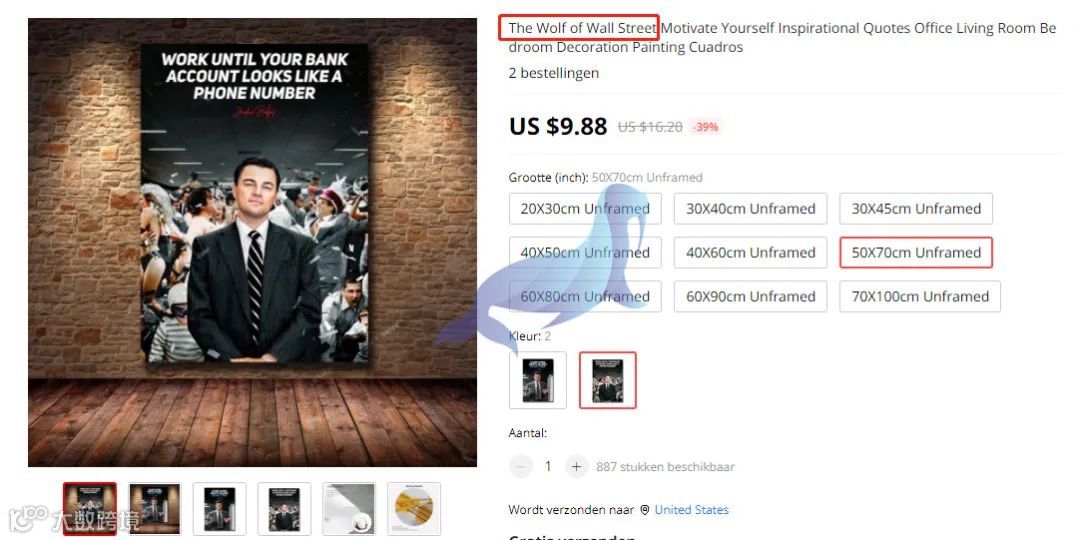Viewport: 1080px width, 540px height.
Task: Select the 30X40cm Unframed size
Action: 750,209
